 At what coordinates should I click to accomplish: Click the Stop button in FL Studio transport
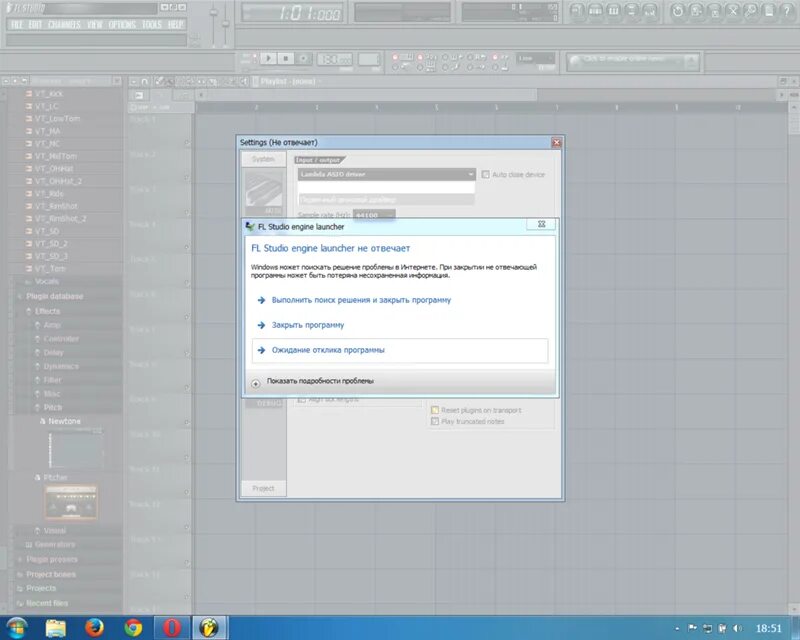pos(286,59)
